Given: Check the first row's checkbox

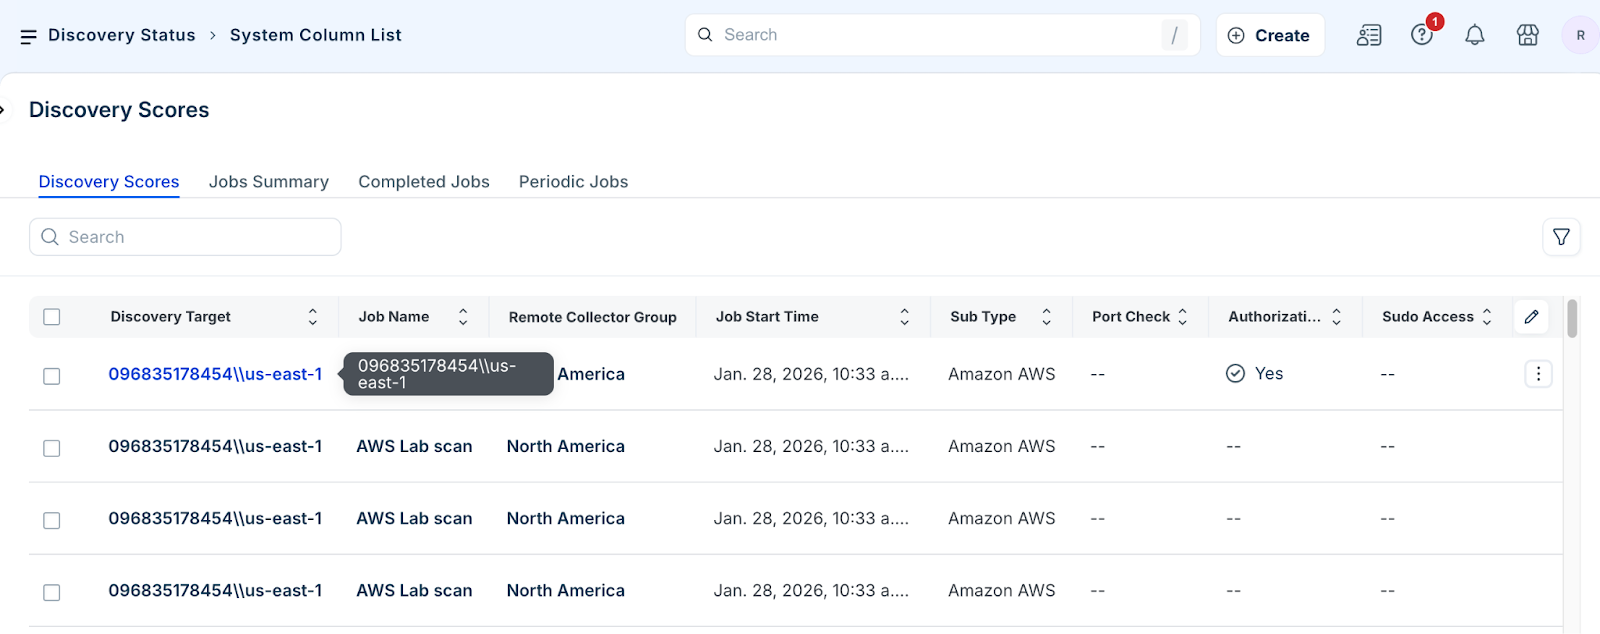Looking at the screenshot, I should pyautogui.click(x=52, y=376).
